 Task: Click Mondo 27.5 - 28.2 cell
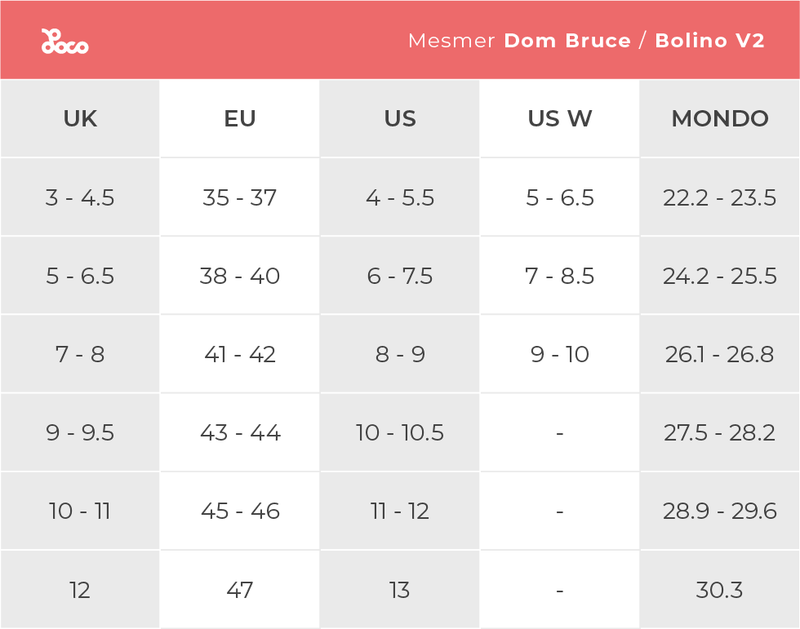pos(720,433)
